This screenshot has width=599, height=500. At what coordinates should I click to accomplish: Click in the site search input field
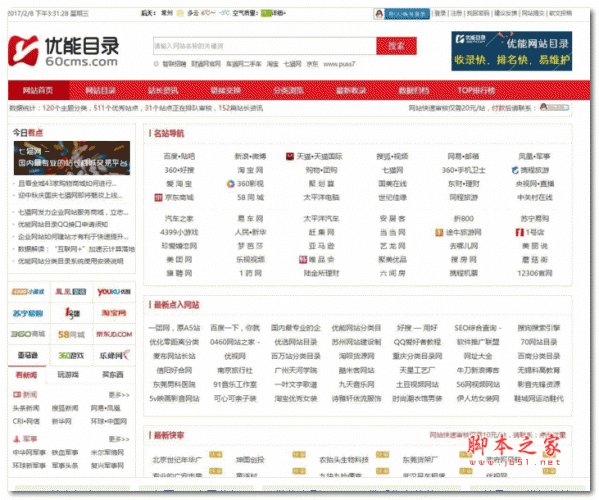click(265, 46)
